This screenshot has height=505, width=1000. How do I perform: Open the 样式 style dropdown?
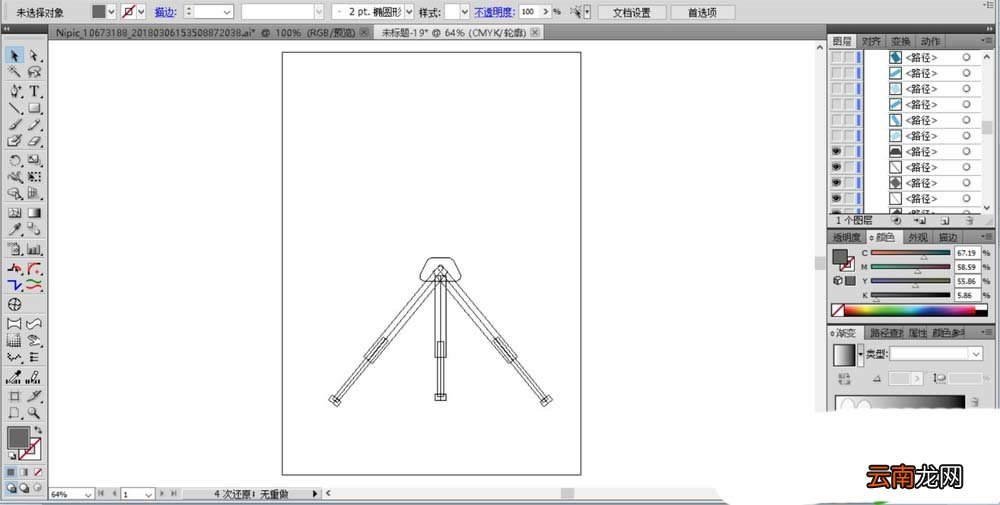tap(464, 11)
